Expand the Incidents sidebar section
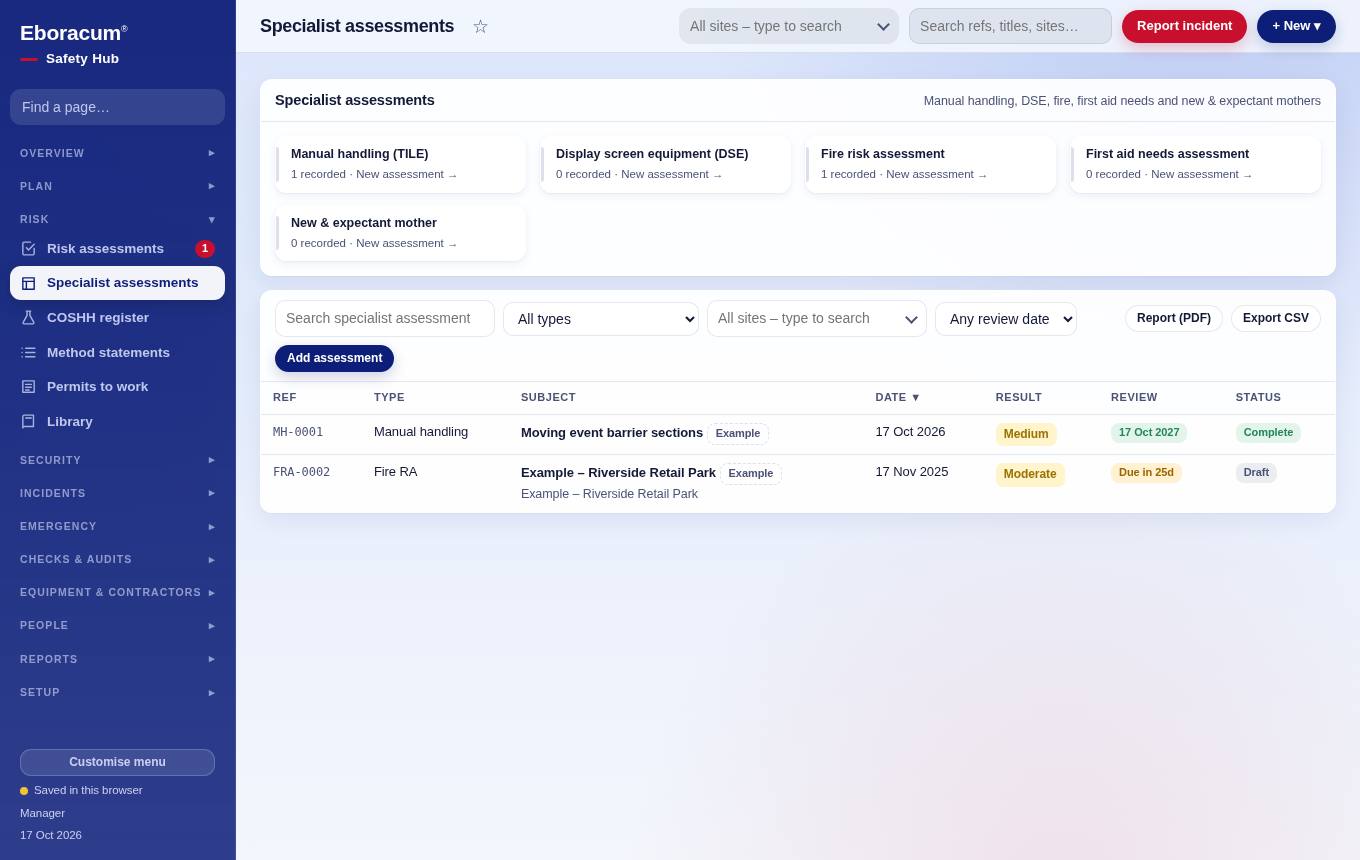This screenshot has width=1360, height=860. point(117,493)
